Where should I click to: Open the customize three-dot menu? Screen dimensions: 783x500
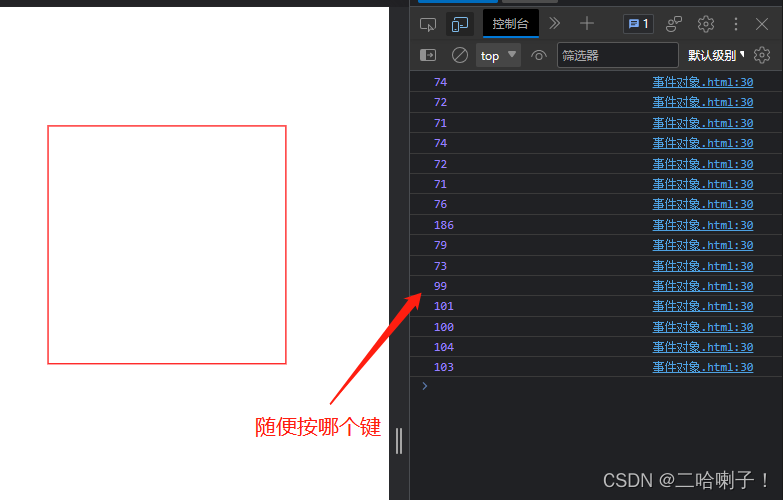(736, 24)
